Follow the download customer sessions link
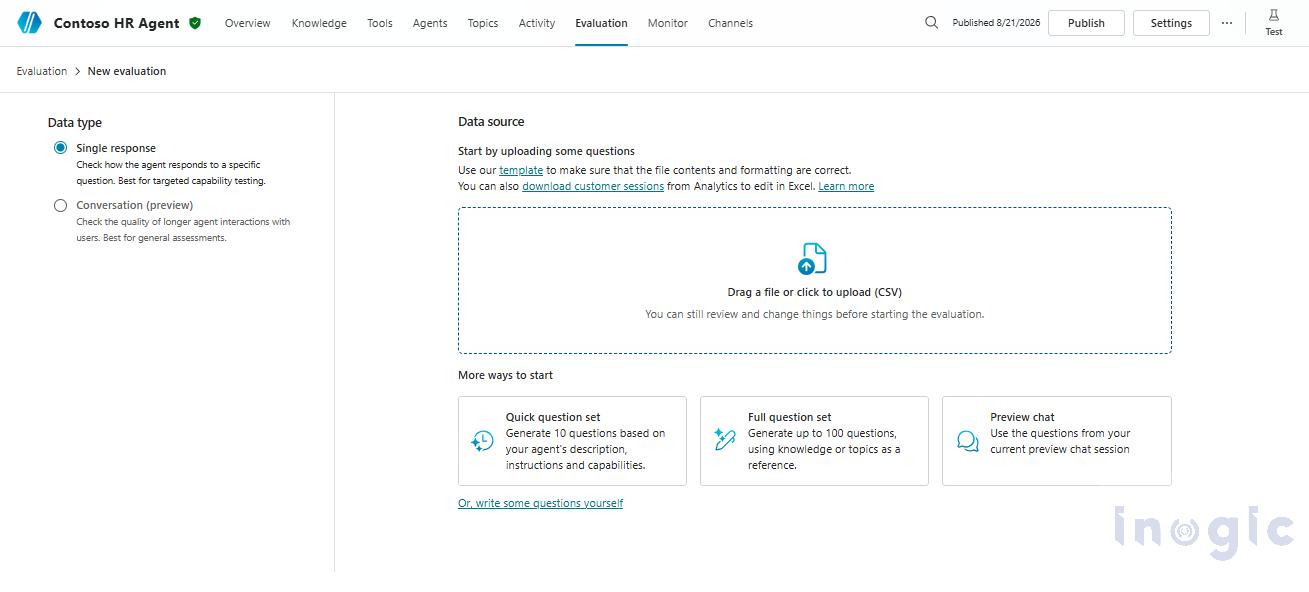 point(593,186)
